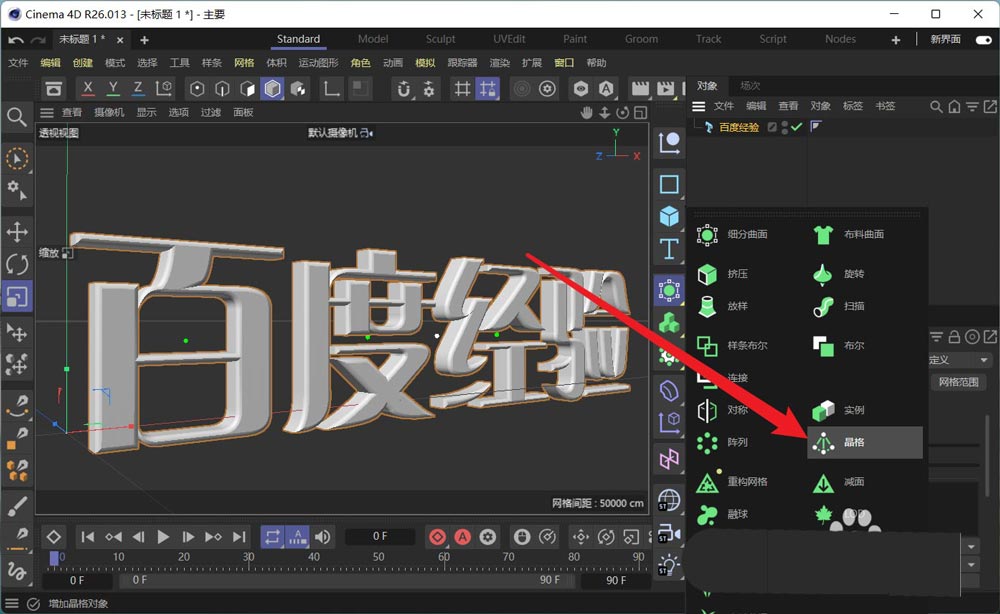Go to the start of the timeline
The width and height of the screenshot is (1000, 614).
pyautogui.click(x=87, y=537)
